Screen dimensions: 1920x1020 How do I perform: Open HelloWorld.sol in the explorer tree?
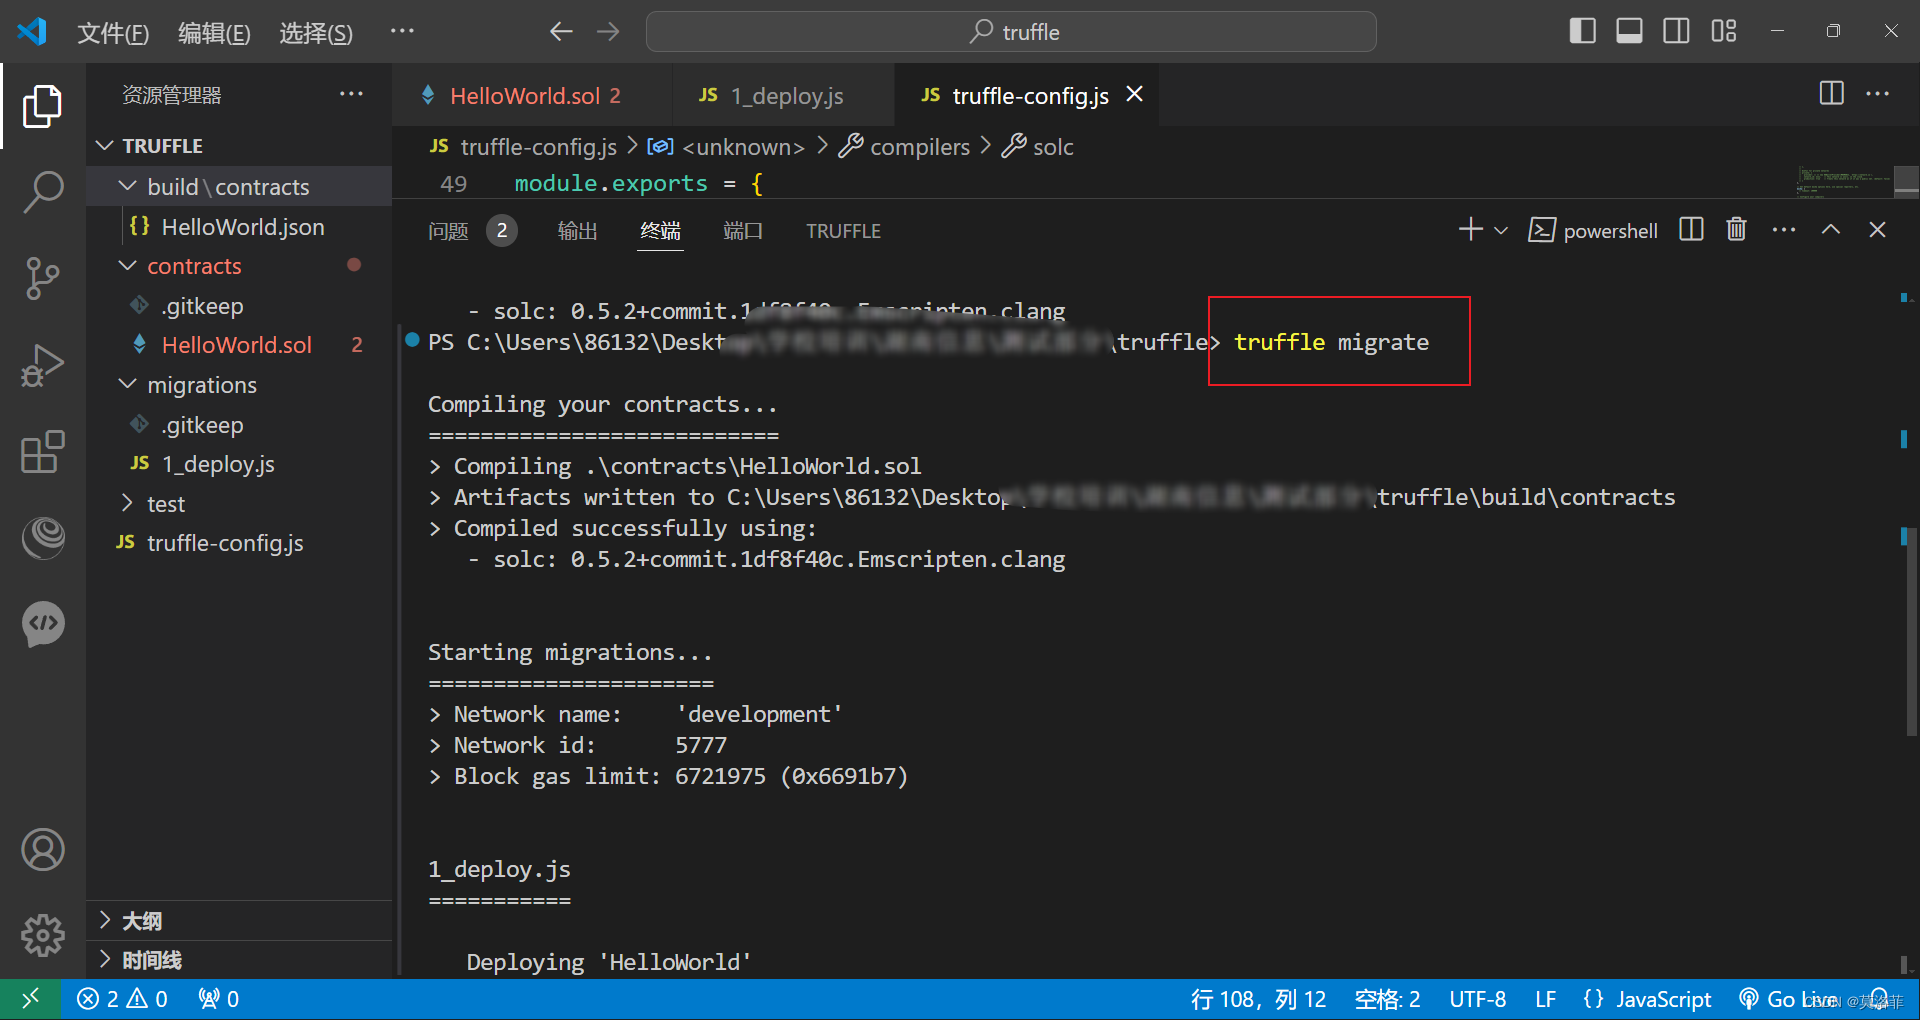tap(240, 345)
